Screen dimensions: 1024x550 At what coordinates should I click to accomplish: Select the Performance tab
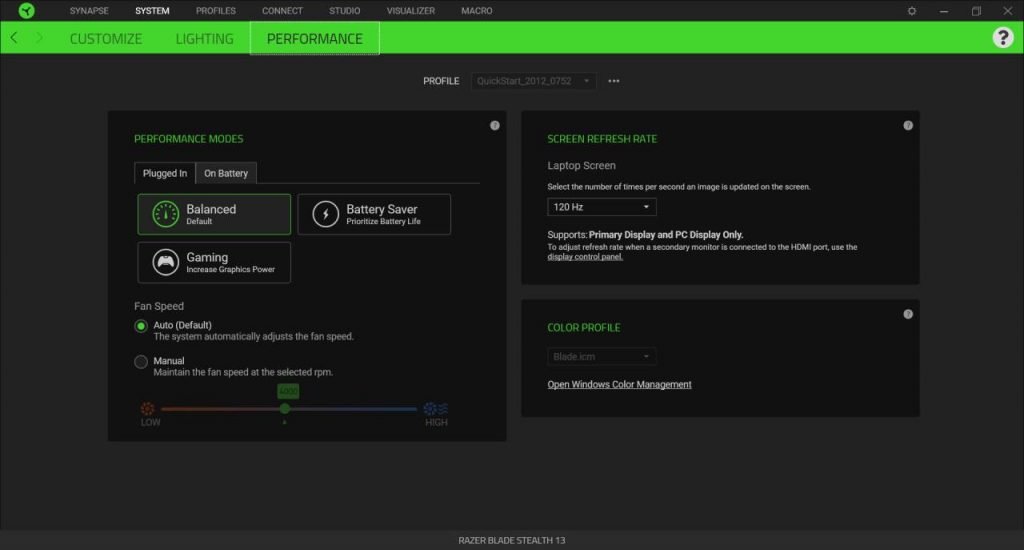[315, 39]
